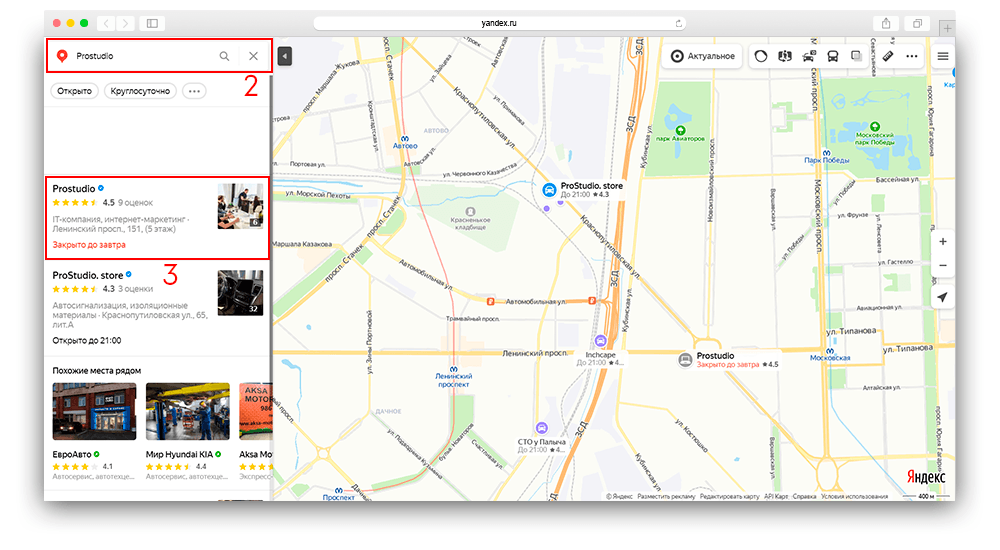Click Московский парк Победы green marker
Screen dimensions: 1000x550
point(875,127)
